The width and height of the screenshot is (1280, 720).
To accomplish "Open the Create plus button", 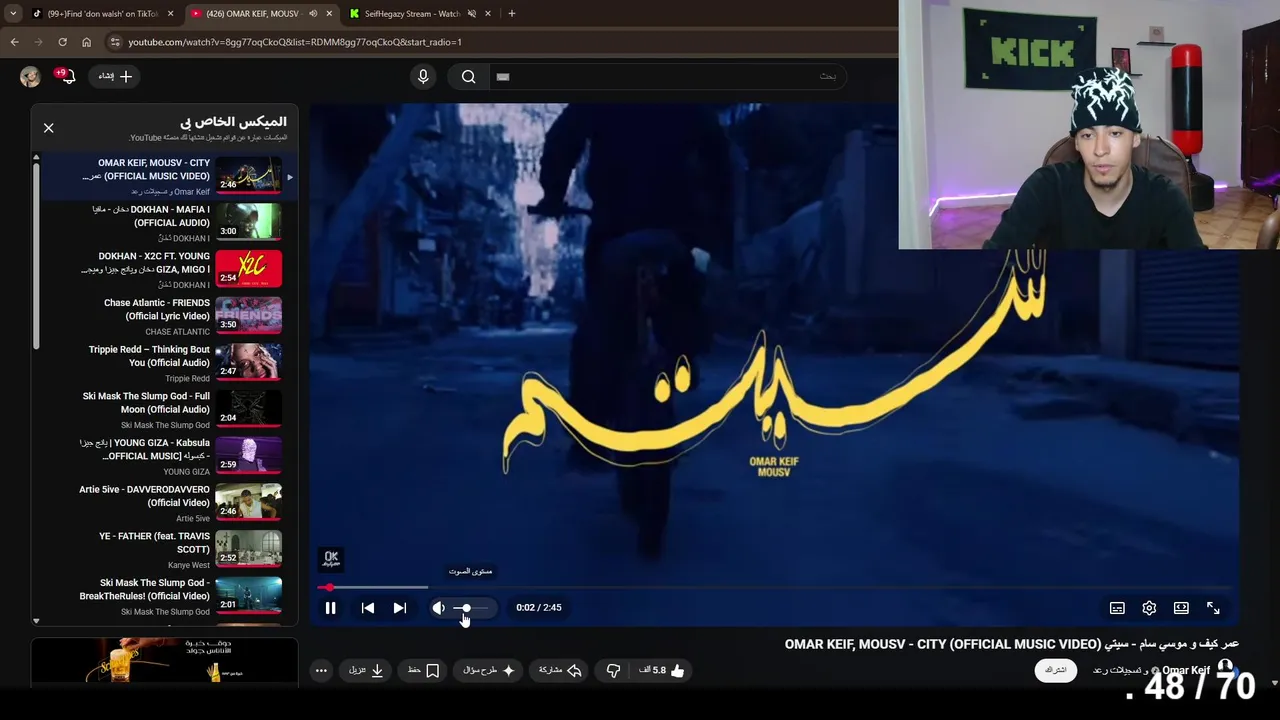I will click(117, 76).
